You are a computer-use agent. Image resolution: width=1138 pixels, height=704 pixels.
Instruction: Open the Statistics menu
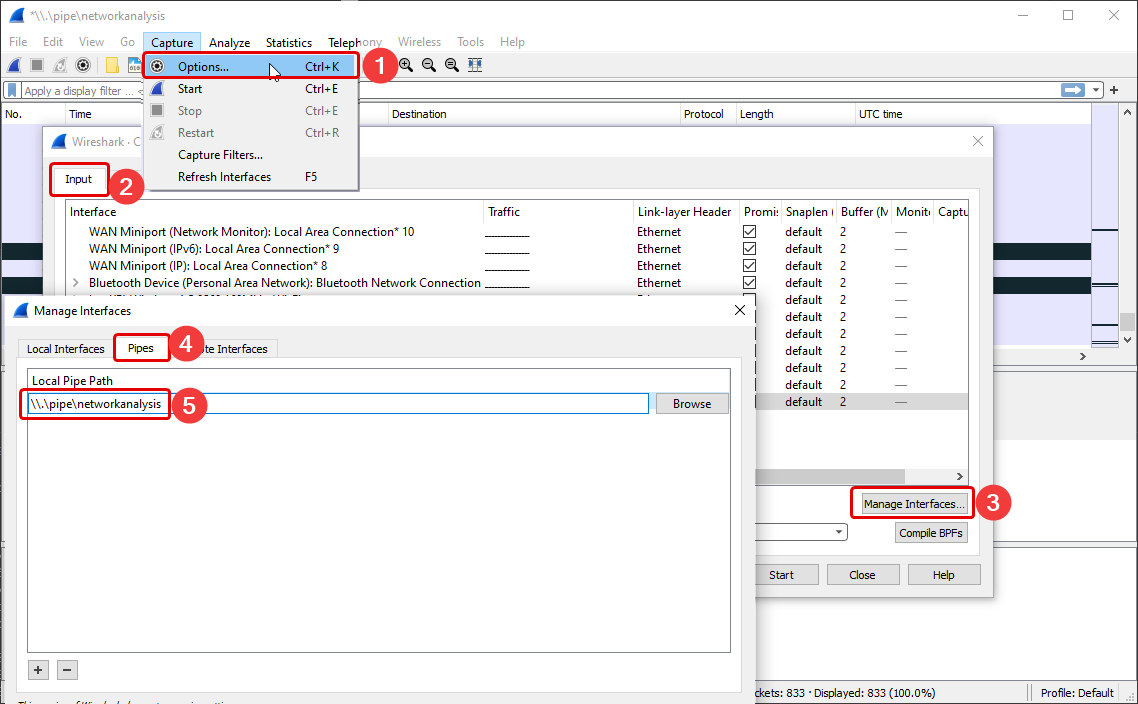[x=289, y=42]
